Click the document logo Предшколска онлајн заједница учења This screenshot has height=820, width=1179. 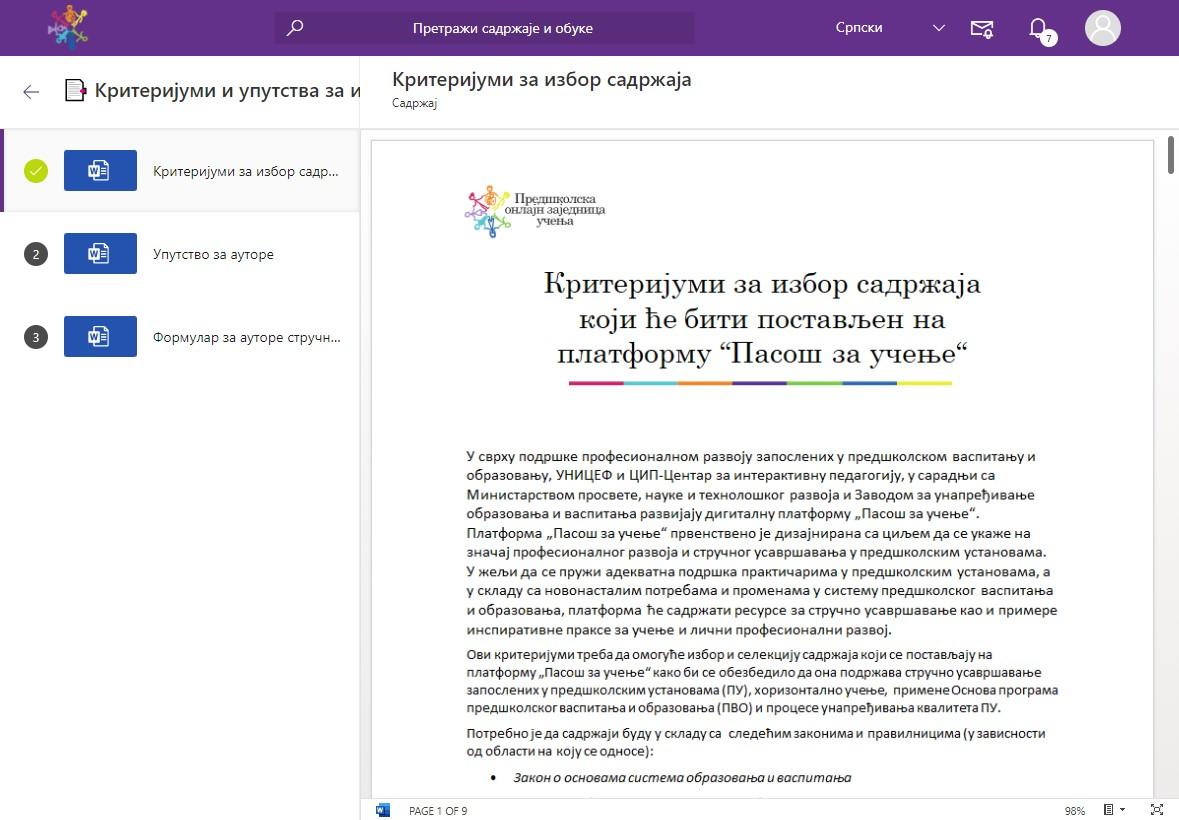pyautogui.click(x=535, y=210)
